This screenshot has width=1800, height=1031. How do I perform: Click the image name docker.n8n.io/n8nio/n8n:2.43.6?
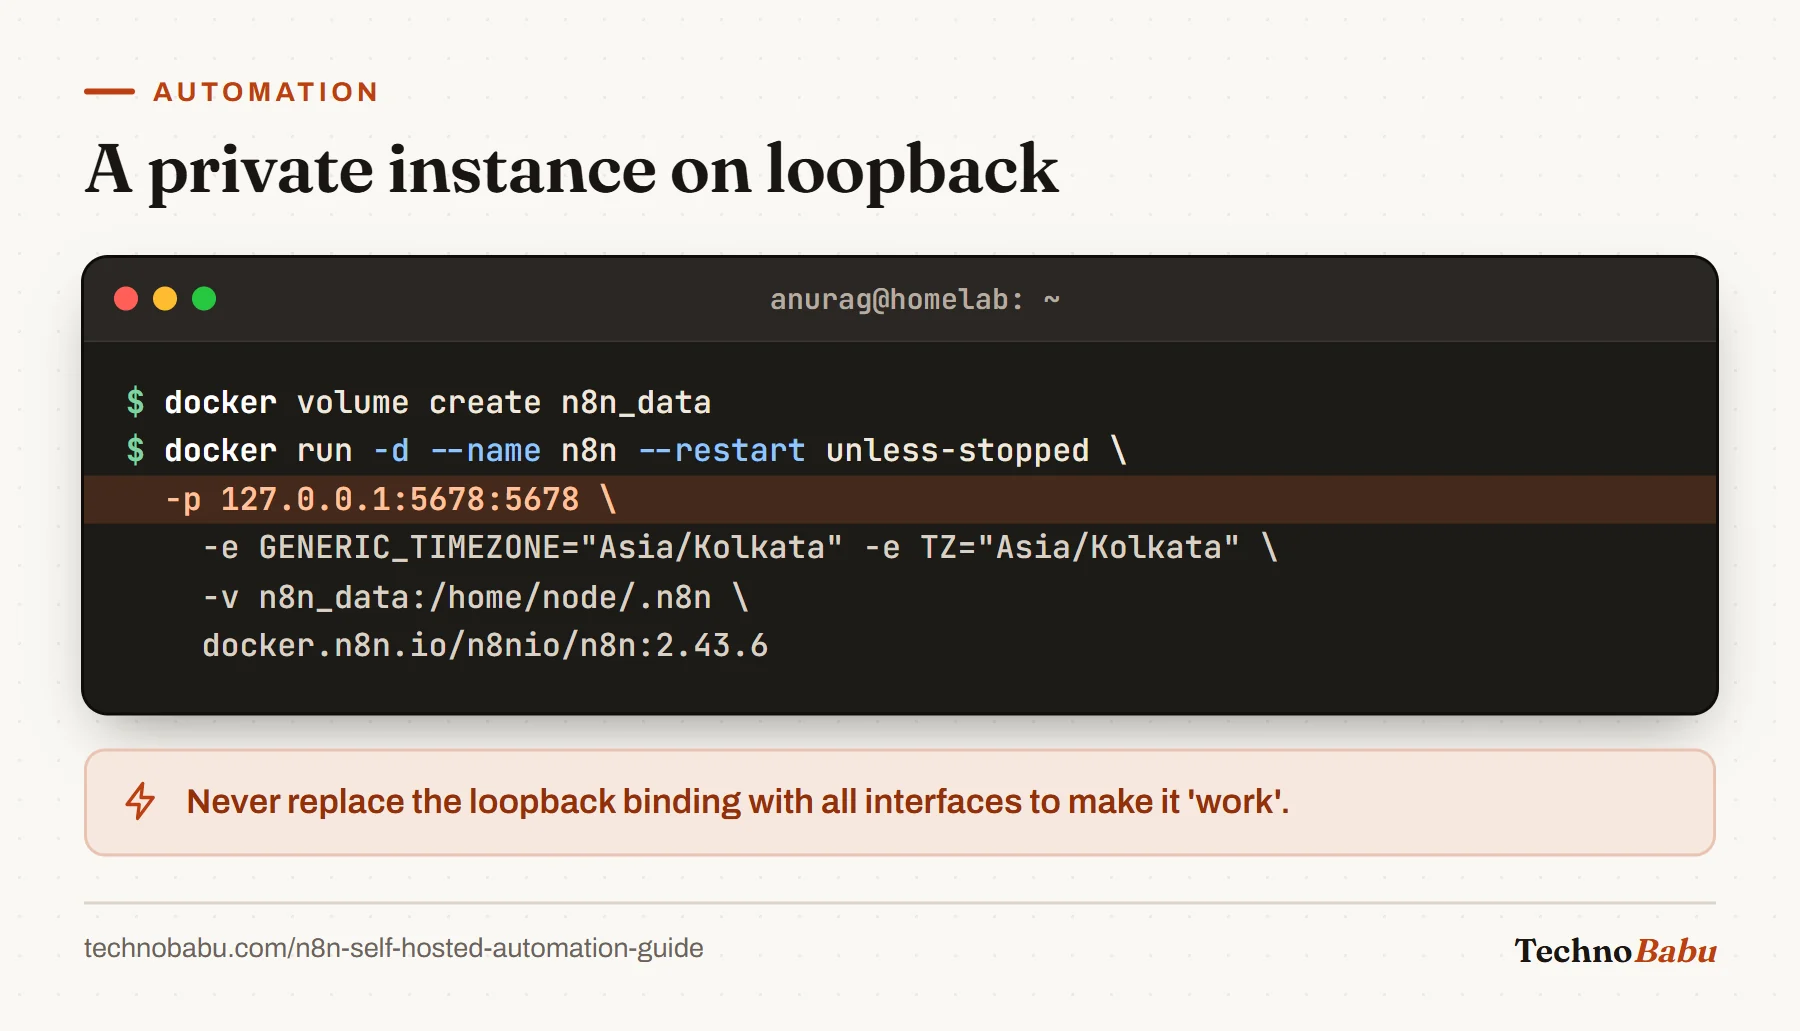click(485, 646)
